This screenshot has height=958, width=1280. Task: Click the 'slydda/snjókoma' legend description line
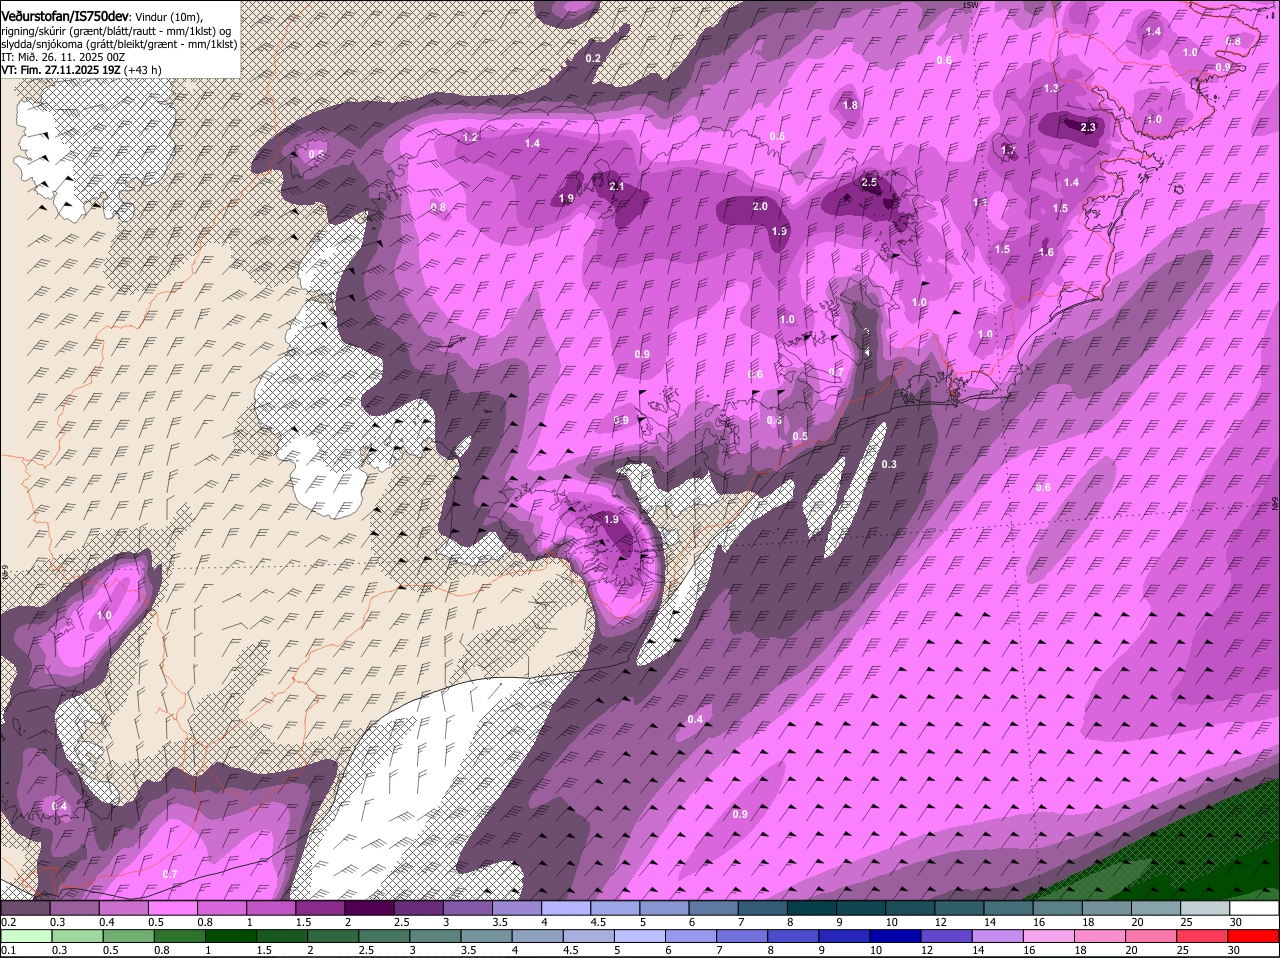[119, 44]
